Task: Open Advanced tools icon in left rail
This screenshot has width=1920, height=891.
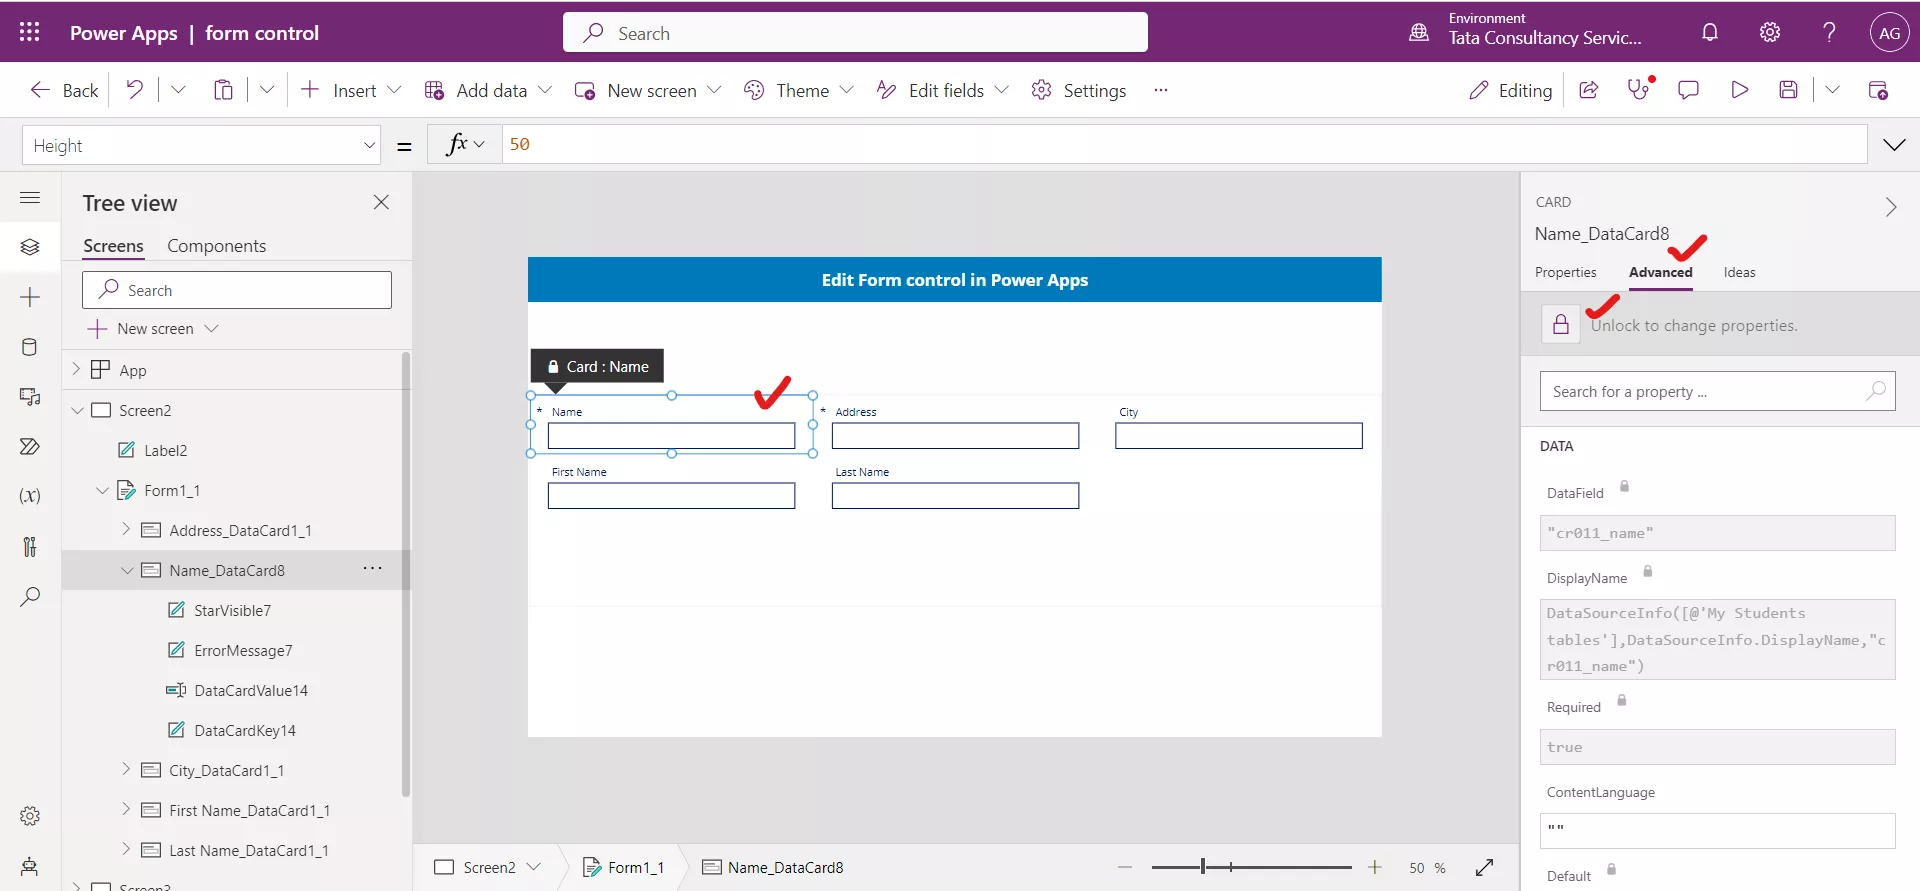Action: coord(30,546)
